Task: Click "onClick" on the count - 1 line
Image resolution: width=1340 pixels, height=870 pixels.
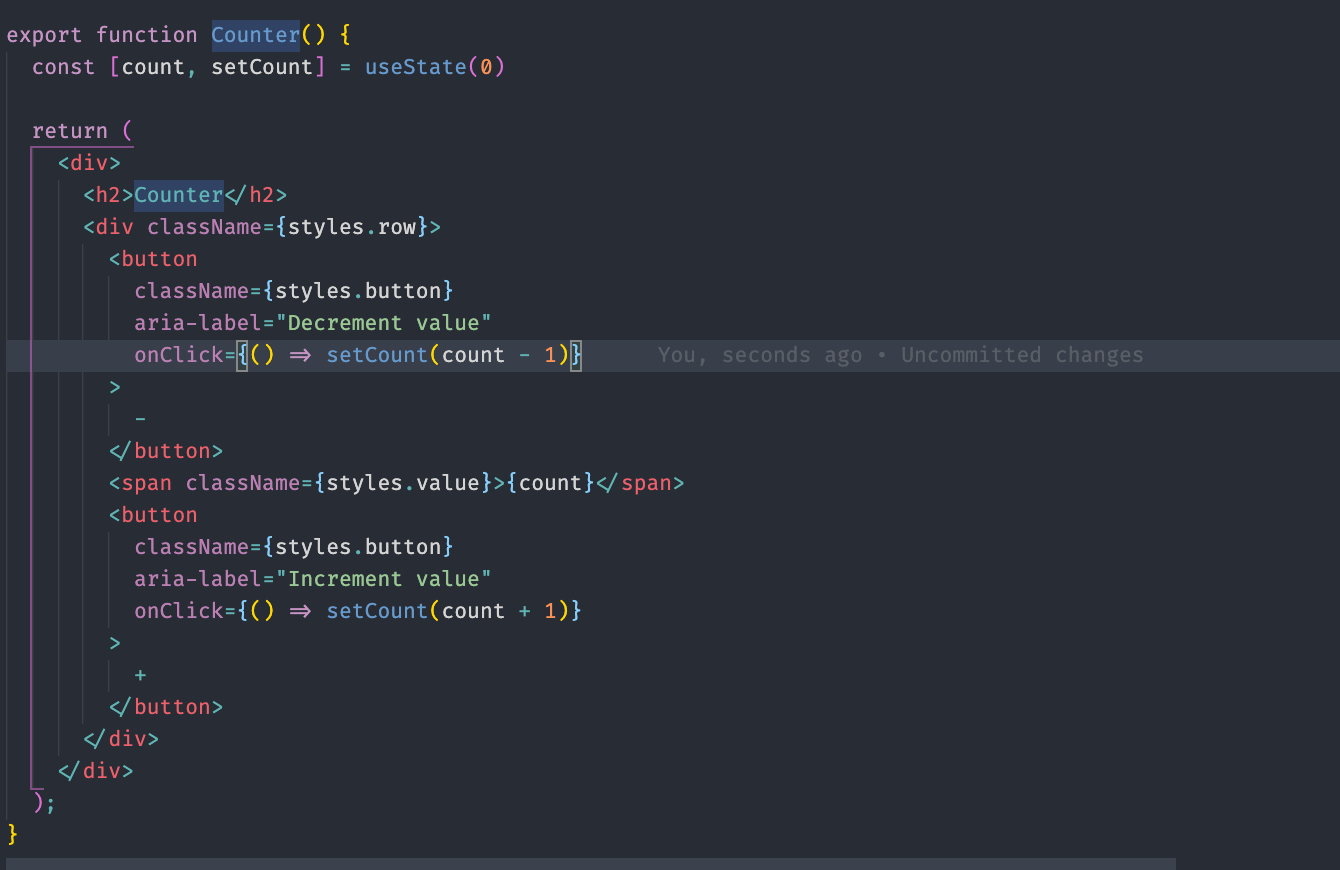Action: click(179, 355)
